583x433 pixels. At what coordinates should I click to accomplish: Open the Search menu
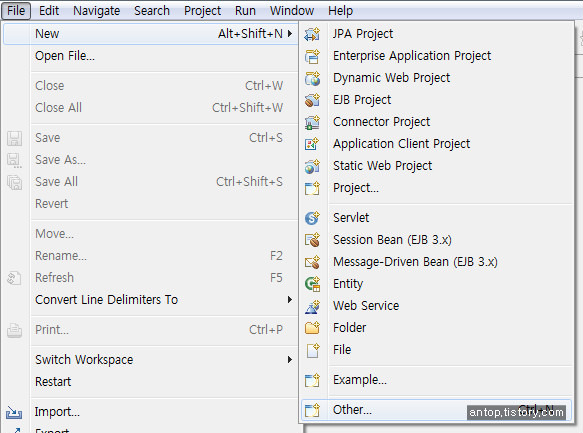pyautogui.click(x=152, y=10)
